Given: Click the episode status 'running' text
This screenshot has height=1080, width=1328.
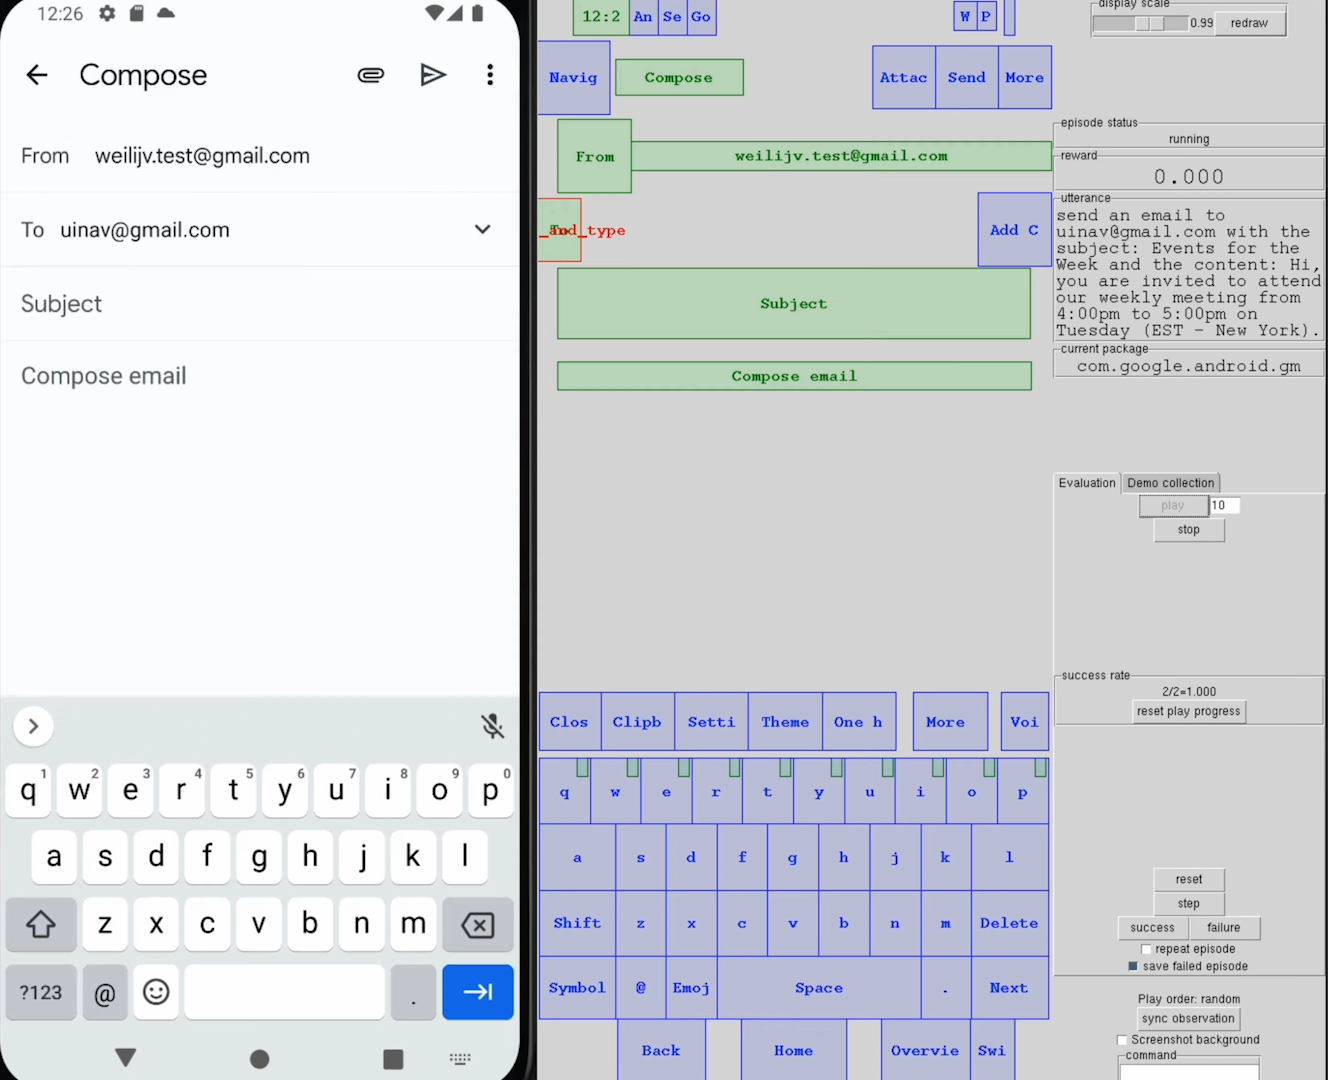Looking at the screenshot, I should tap(1189, 139).
